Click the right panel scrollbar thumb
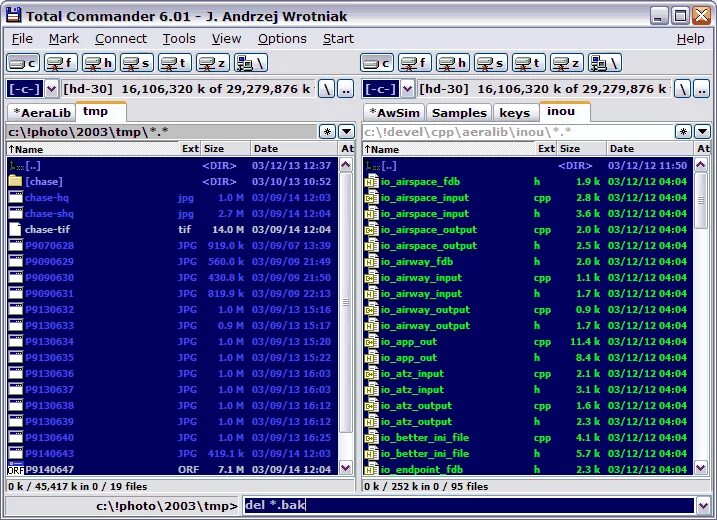Viewport: 717px width, 520px height. click(701, 200)
